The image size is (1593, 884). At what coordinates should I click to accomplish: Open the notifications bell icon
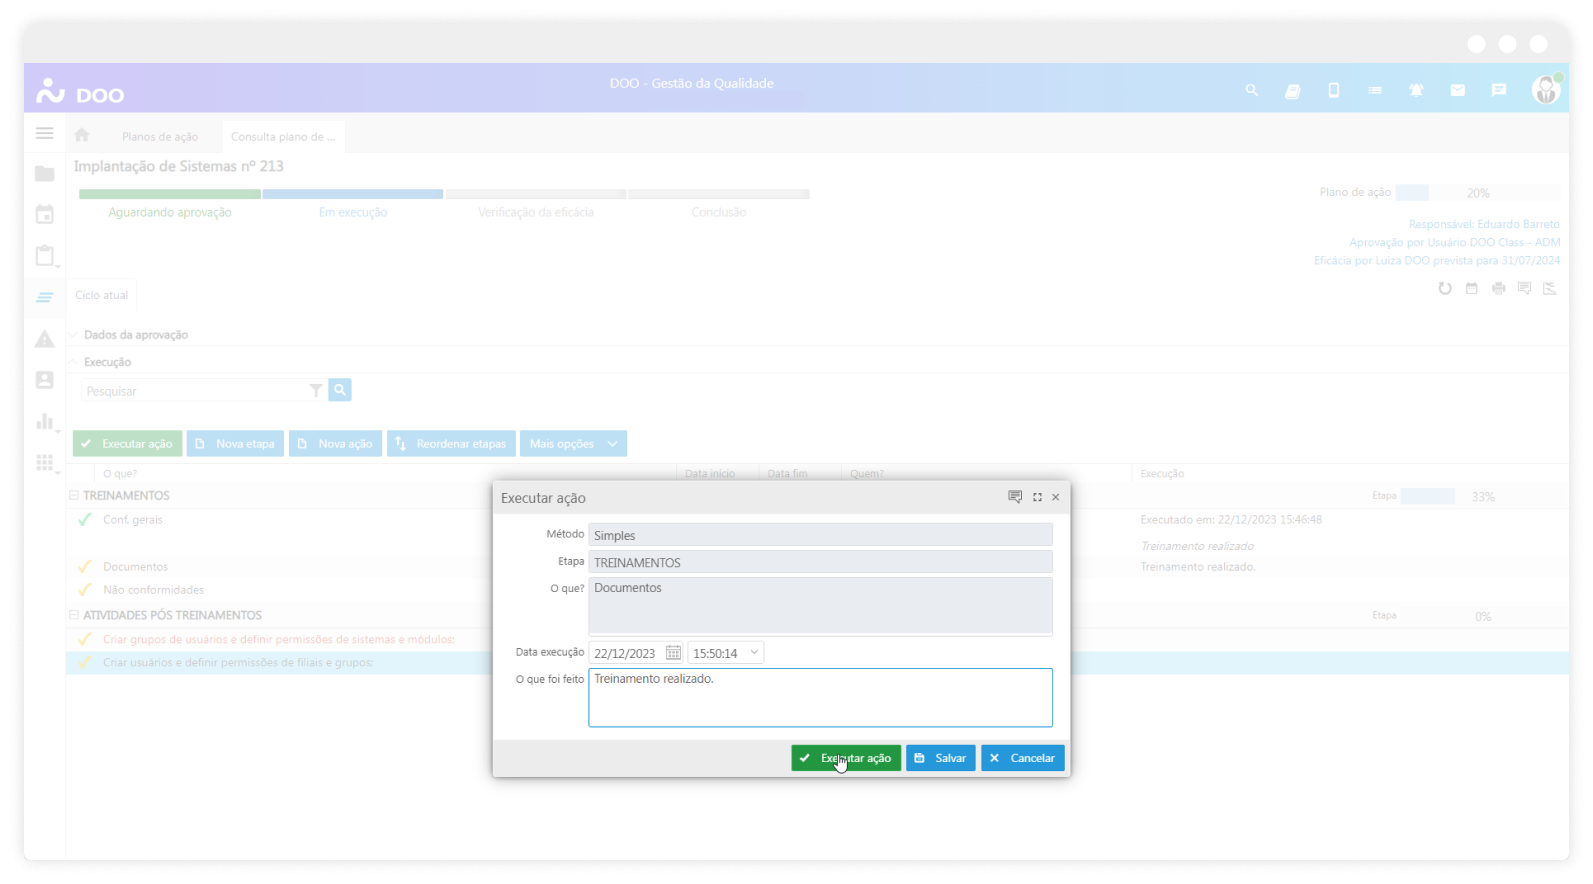pos(1416,90)
